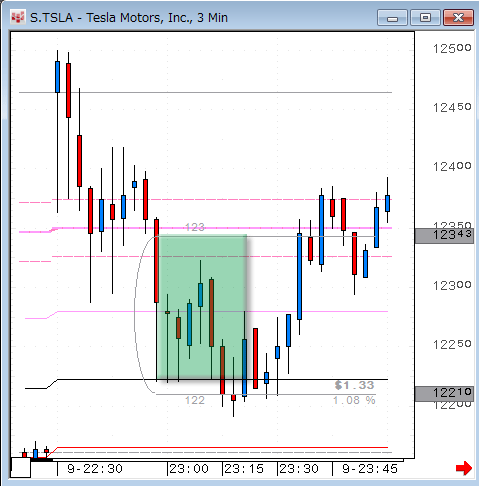Click the 12300 price axis label

point(452,285)
